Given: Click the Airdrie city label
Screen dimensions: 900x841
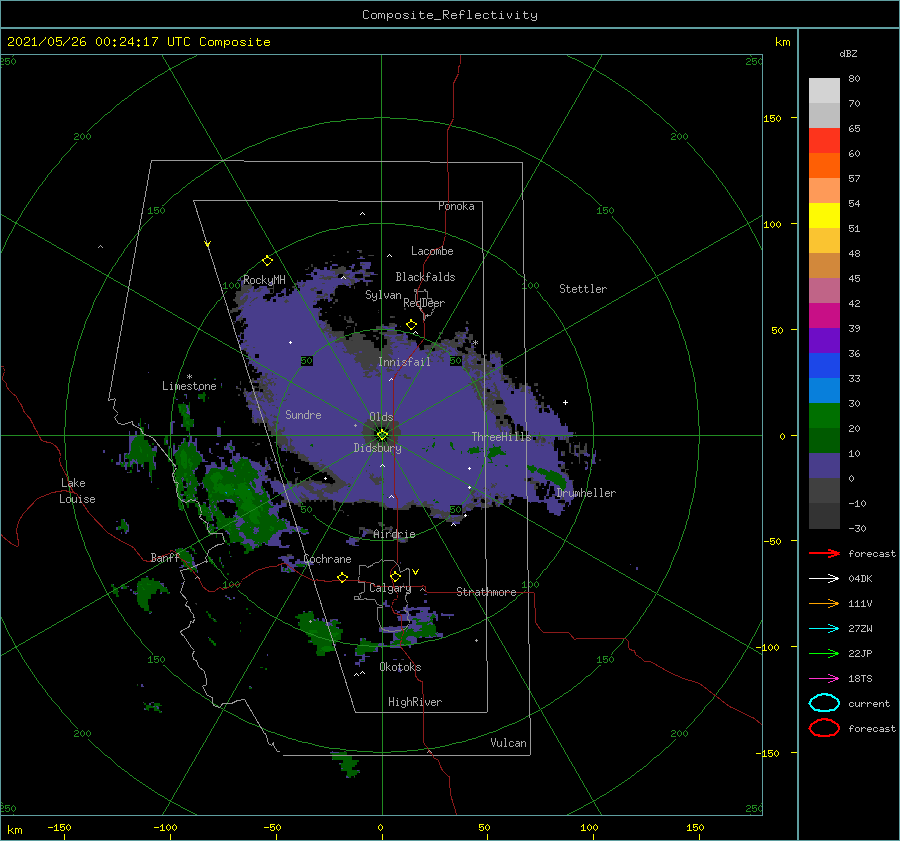Looking at the screenshot, I should [x=394, y=534].
